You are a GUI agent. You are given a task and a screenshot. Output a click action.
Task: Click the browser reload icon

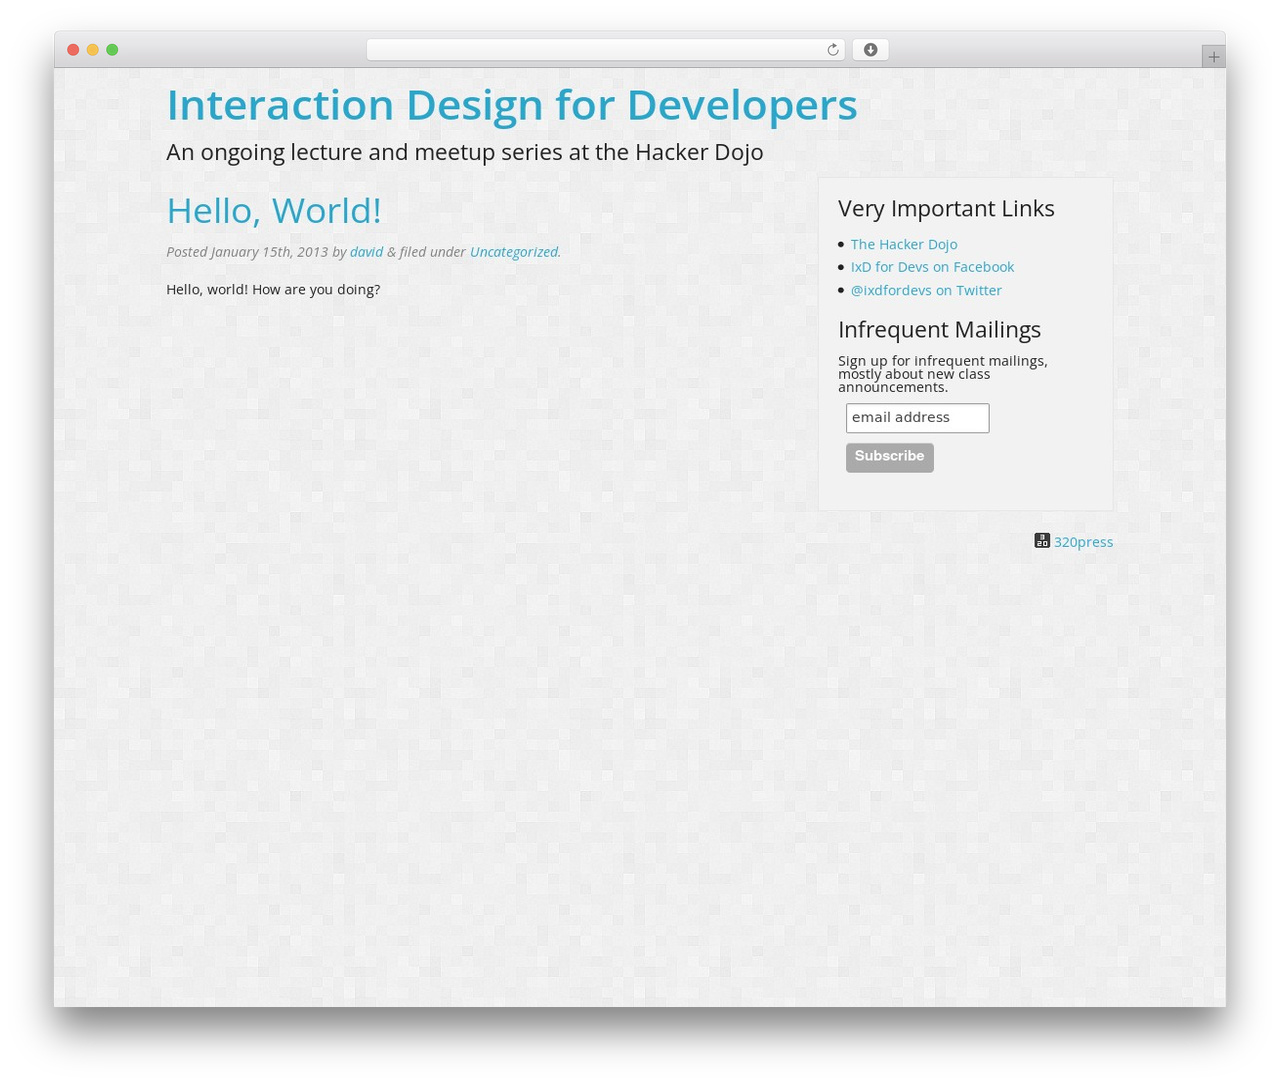click(x=832, y=50)
